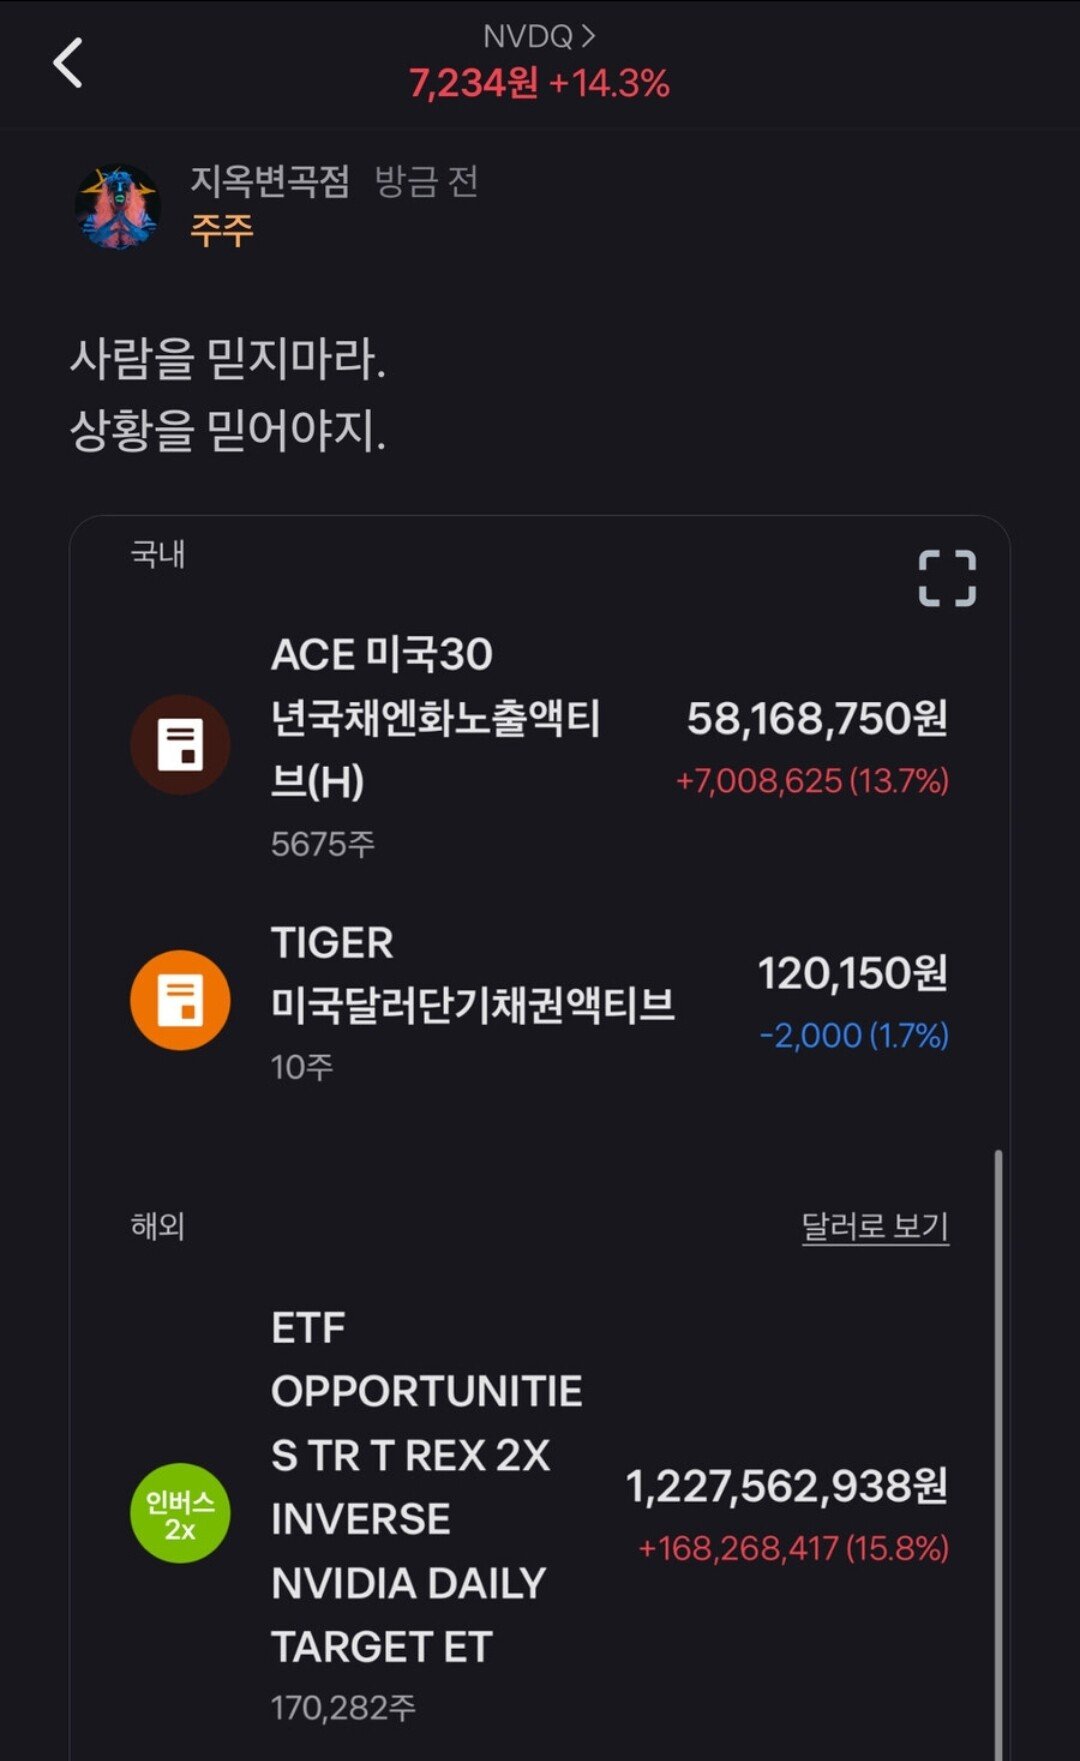Image resolution: width=1080 pixels, height=1761 pixels.
Task: Tap the orange TIGER bond icon
Action: (x=180, y=1000)
